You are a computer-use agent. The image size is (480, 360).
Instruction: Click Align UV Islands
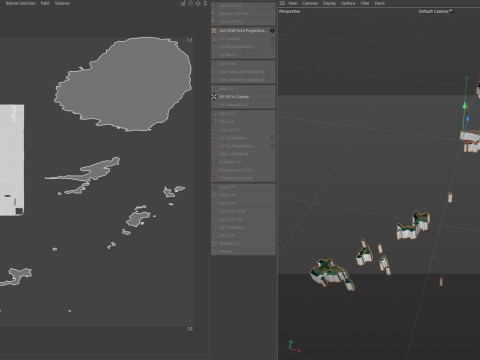click(243, 154)
